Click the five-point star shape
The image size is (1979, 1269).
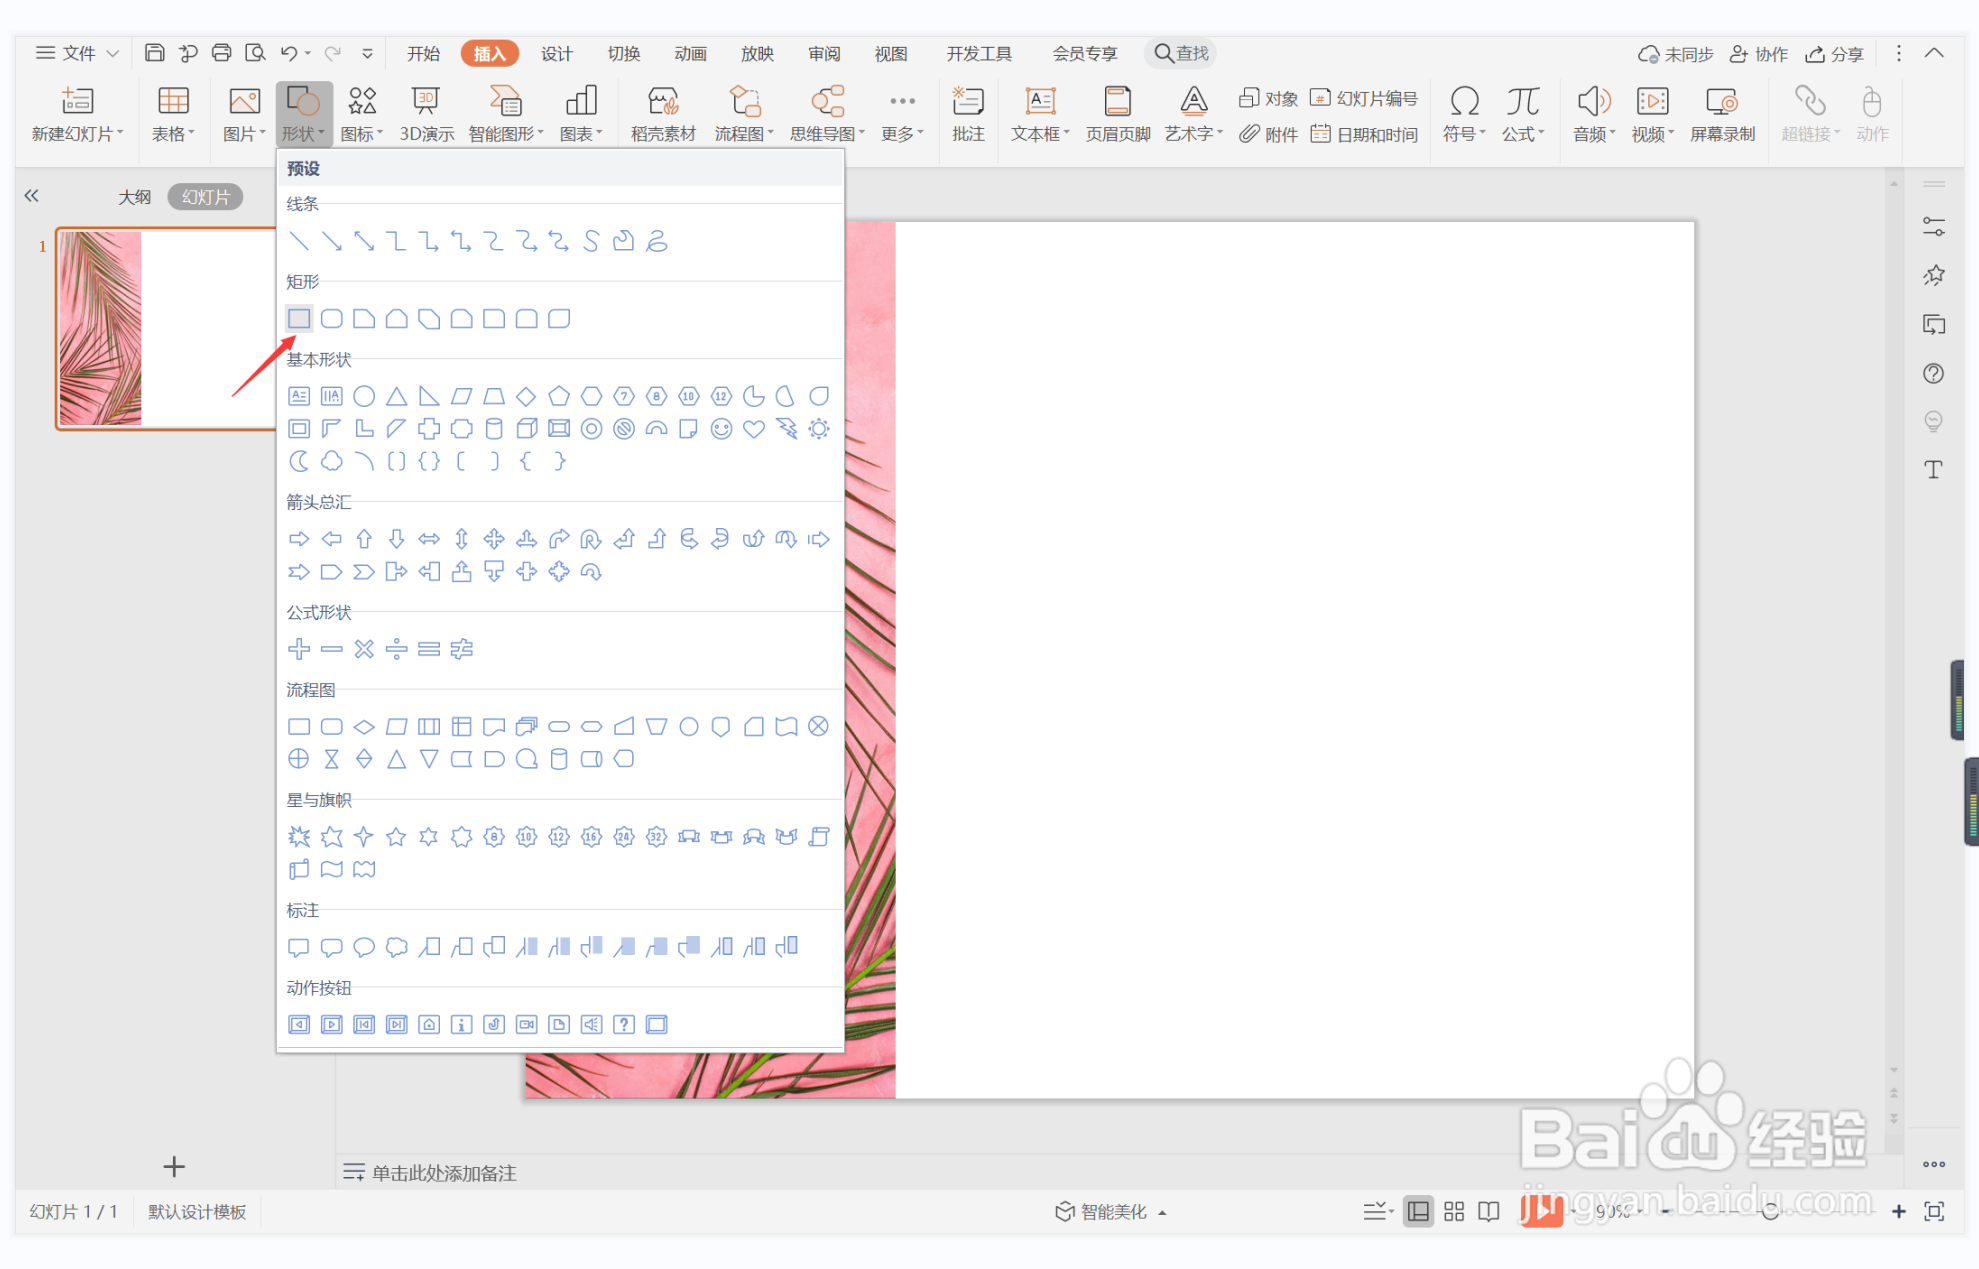click(396, 837)
